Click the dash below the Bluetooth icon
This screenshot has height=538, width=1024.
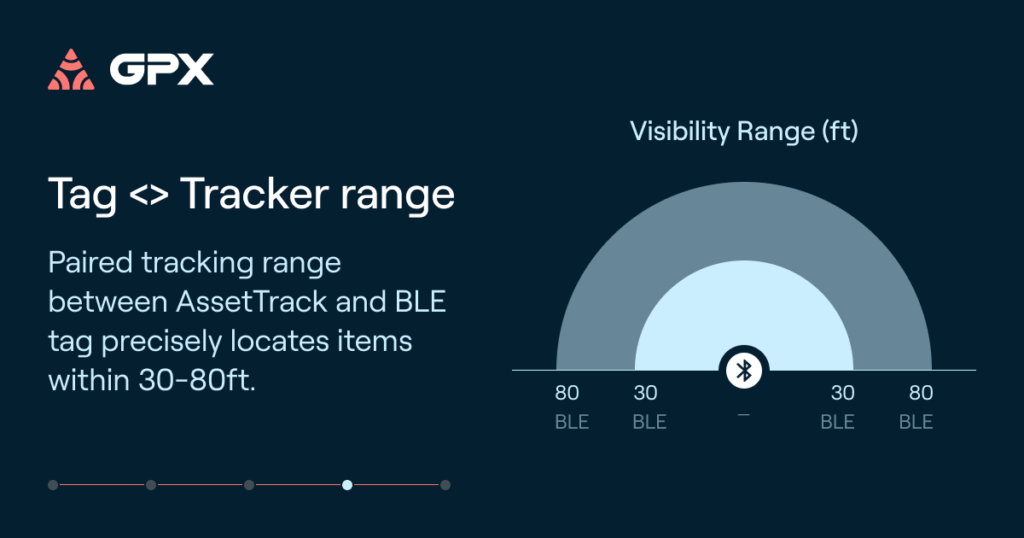744,415
